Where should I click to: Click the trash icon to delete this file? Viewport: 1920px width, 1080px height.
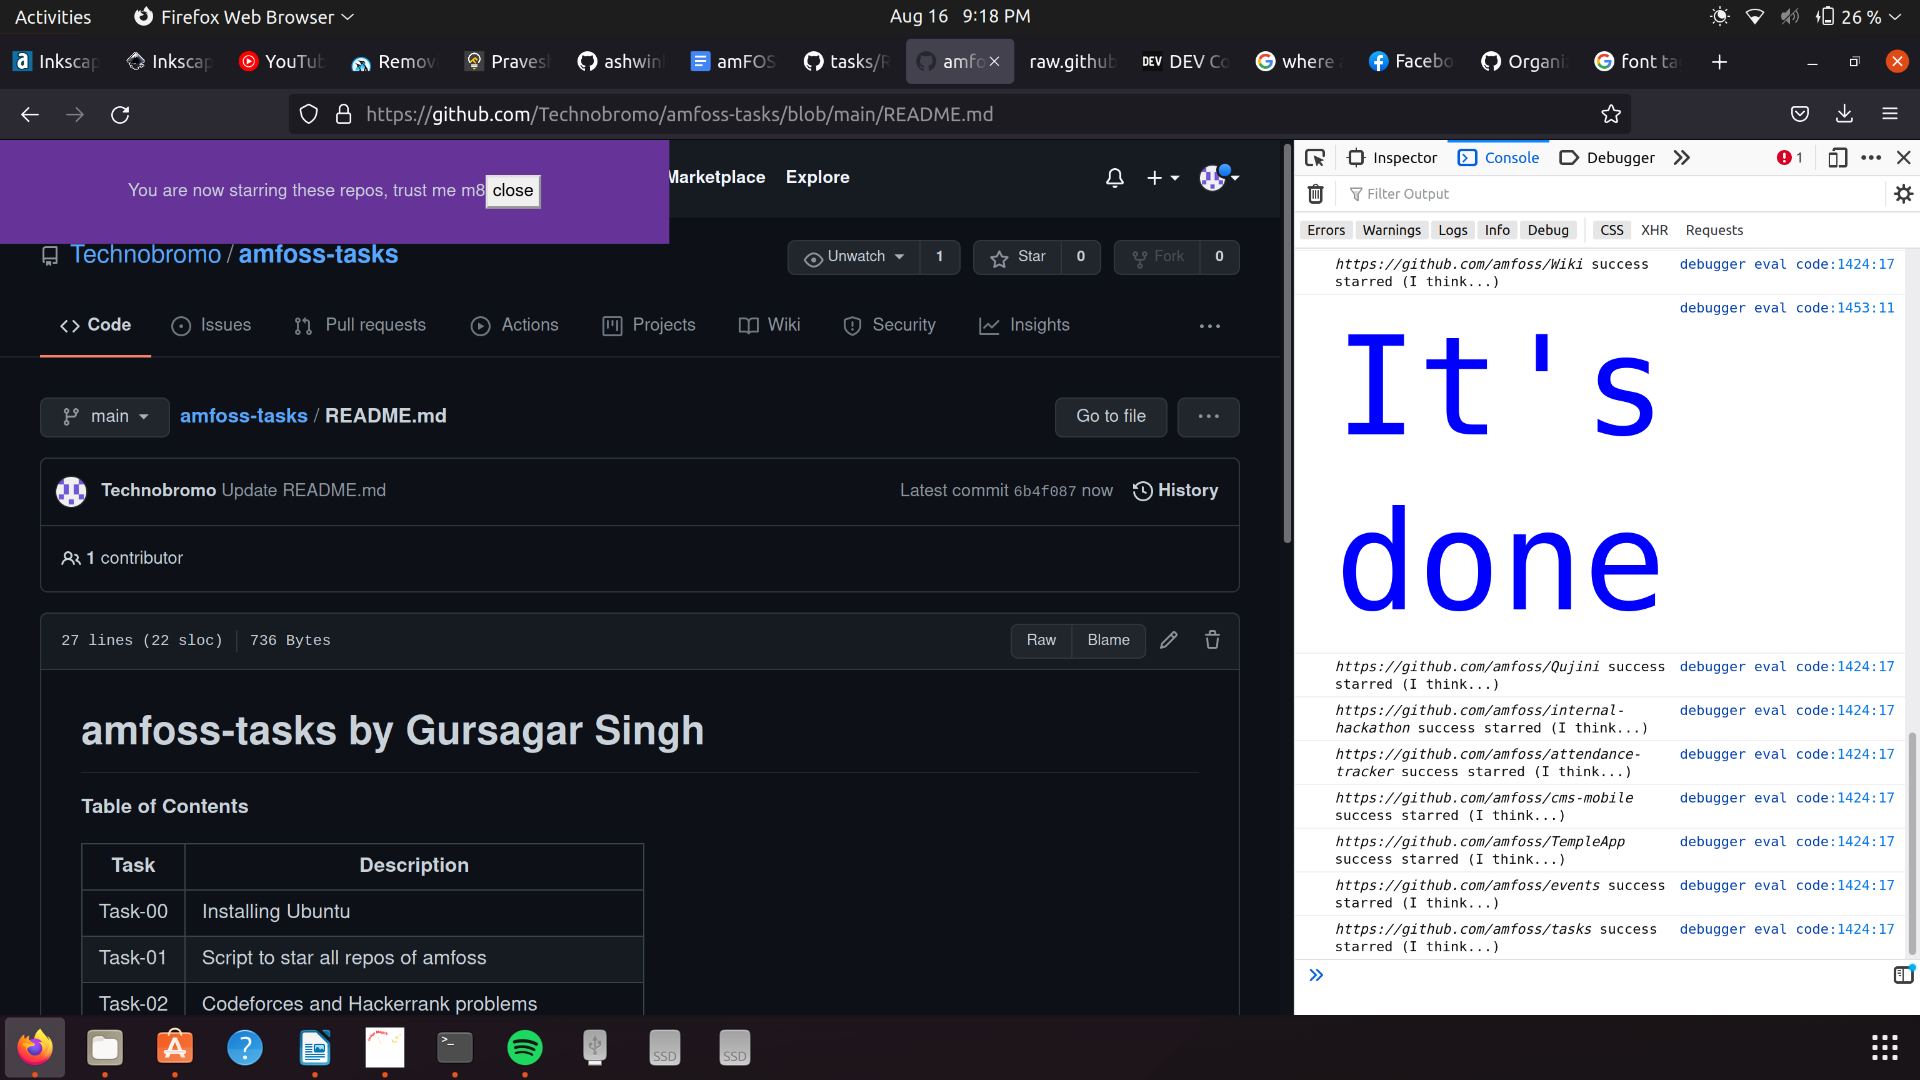1212,640
